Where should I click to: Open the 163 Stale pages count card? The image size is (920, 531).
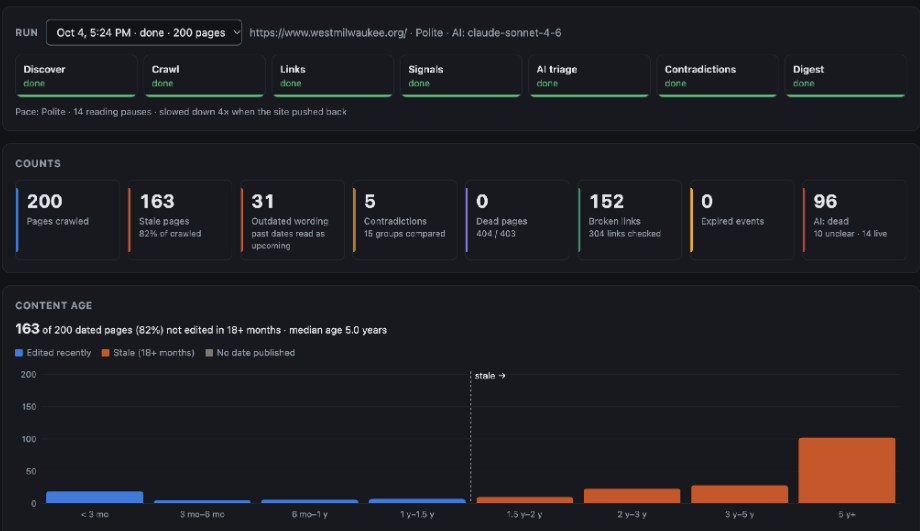180,220
